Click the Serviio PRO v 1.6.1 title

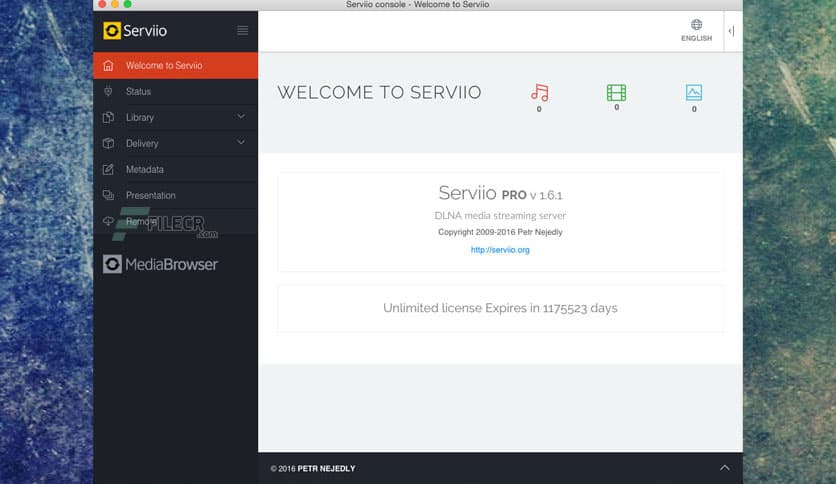tap(500, 193)
